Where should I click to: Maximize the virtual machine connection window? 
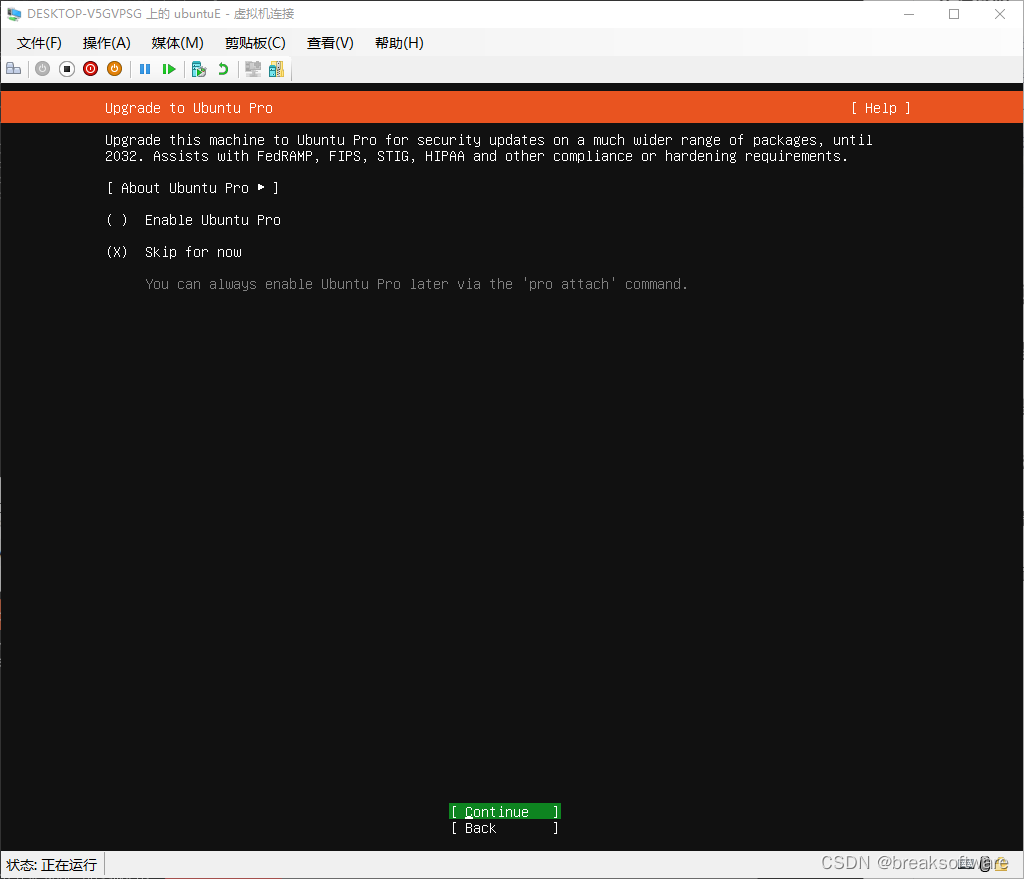[953, 14]
